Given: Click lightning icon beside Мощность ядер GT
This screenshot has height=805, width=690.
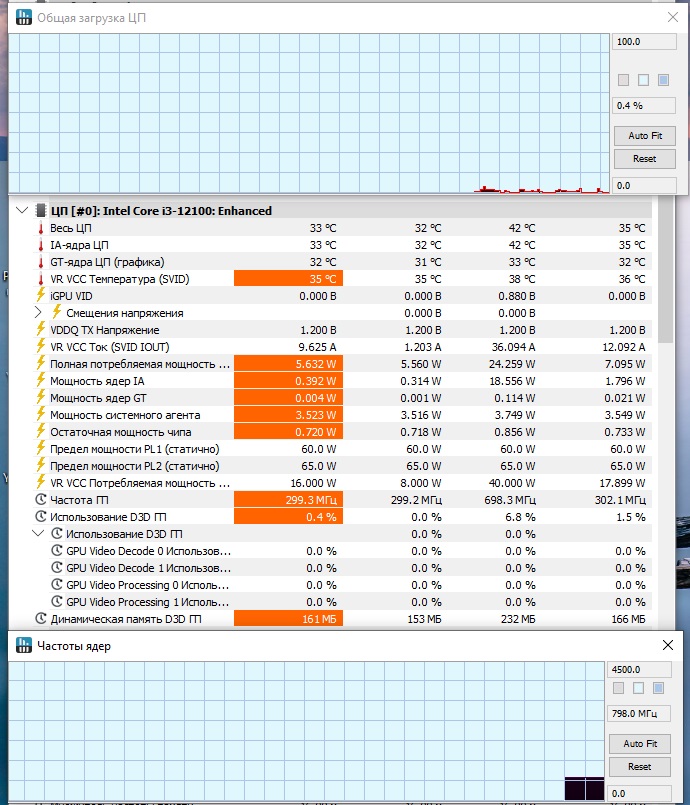Looking at the screenshot, I should pyautogui.click(x=41, y=397).
